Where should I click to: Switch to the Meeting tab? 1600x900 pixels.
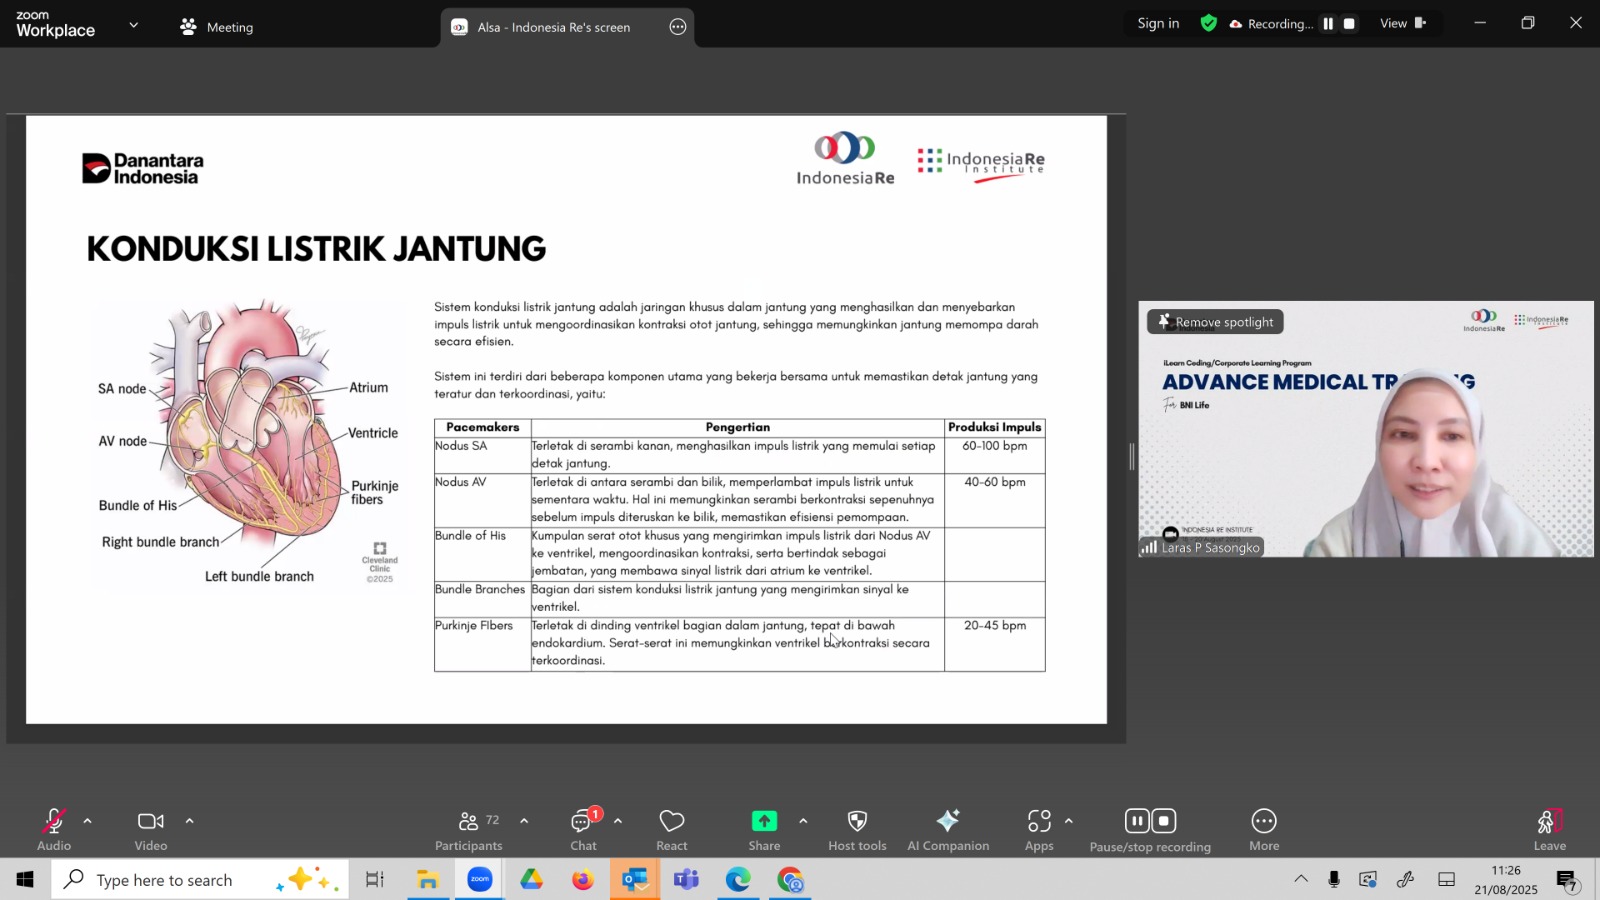click(217, 27)
